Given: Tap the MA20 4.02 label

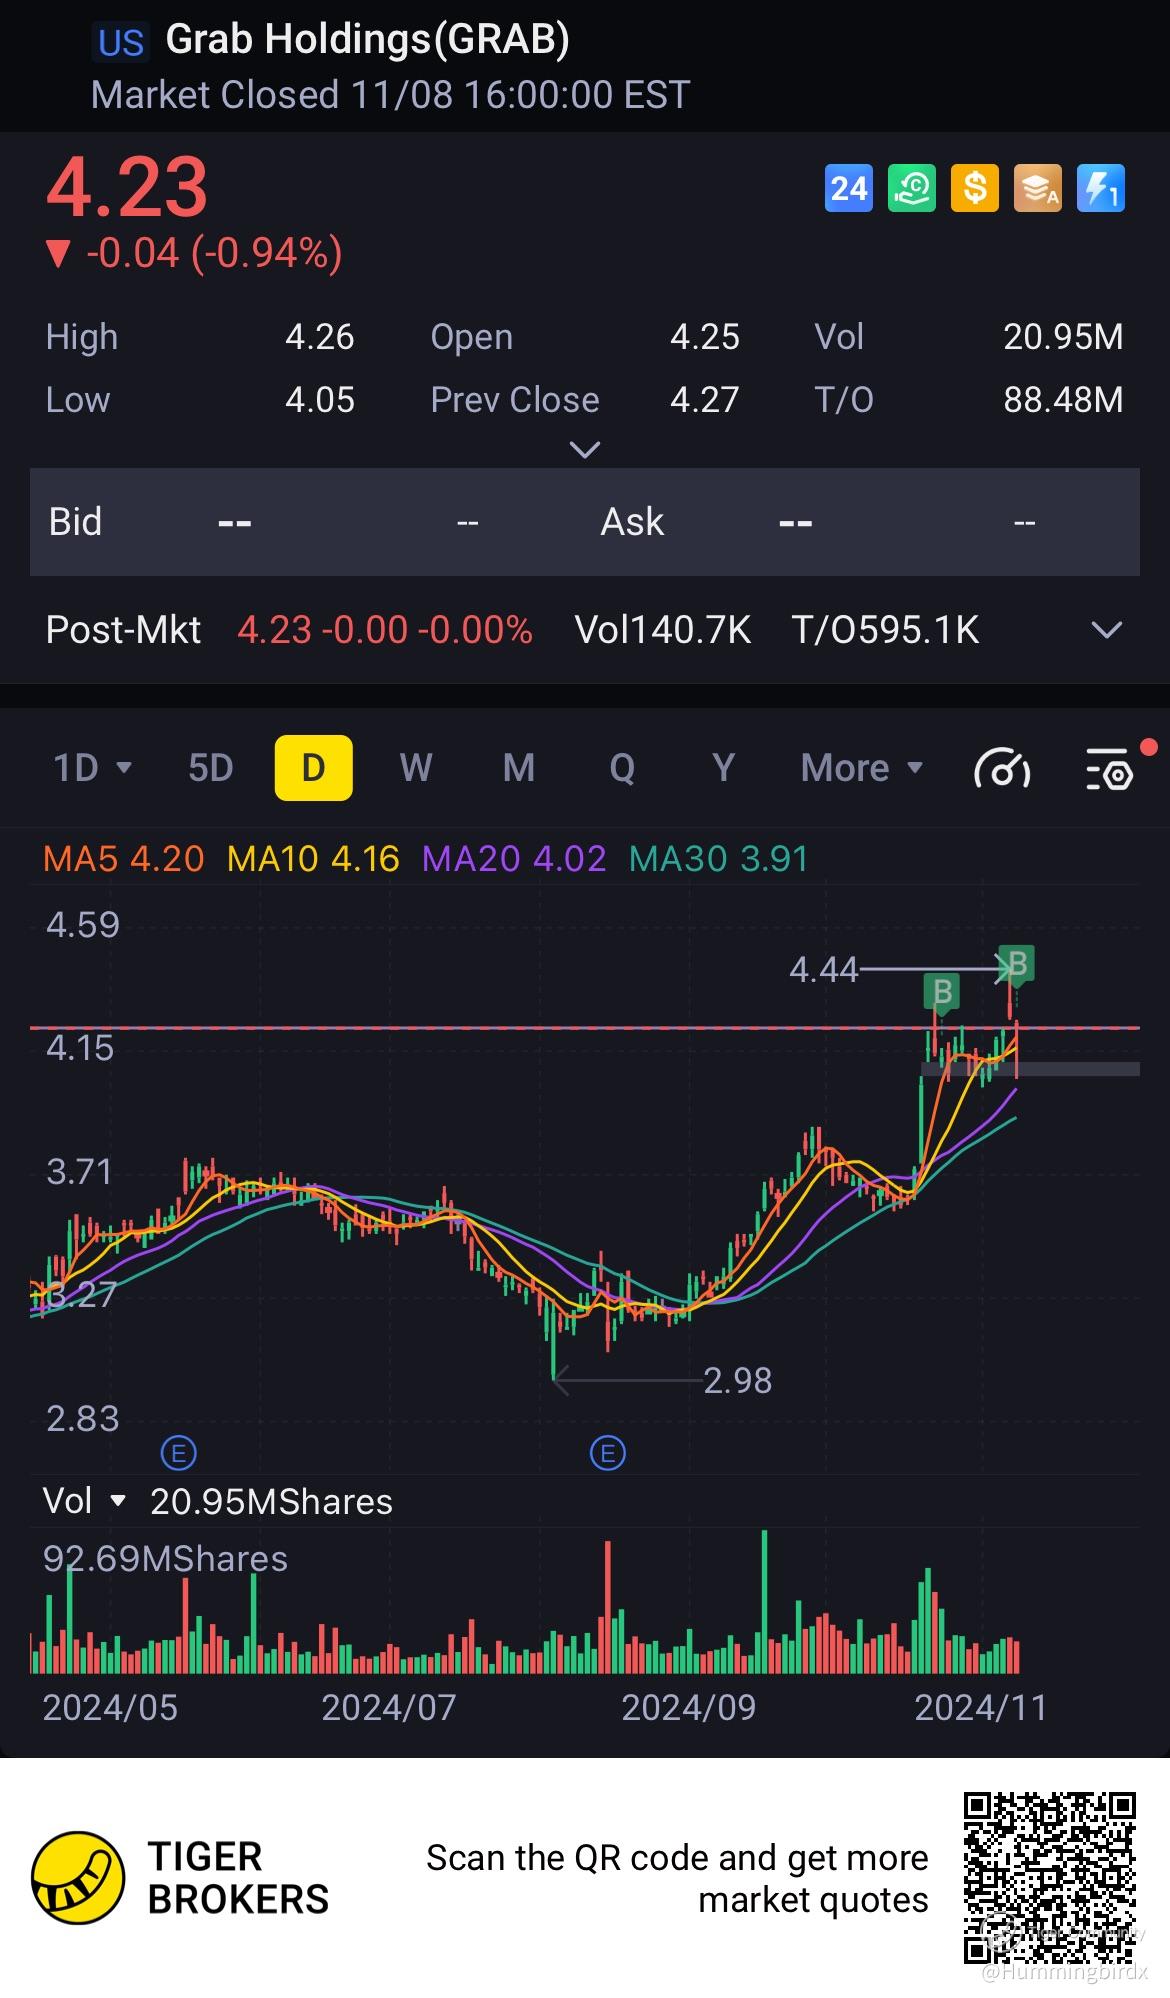Looking at the screenshot, I should pos(514,859).
